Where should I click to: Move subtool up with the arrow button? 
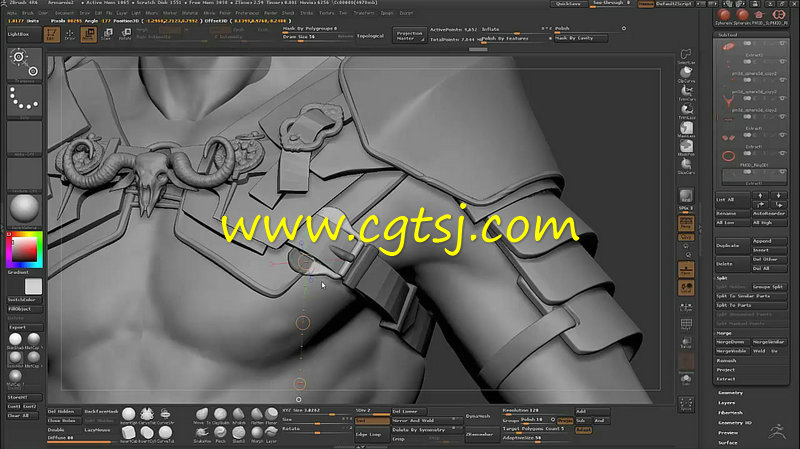[760, 195]
